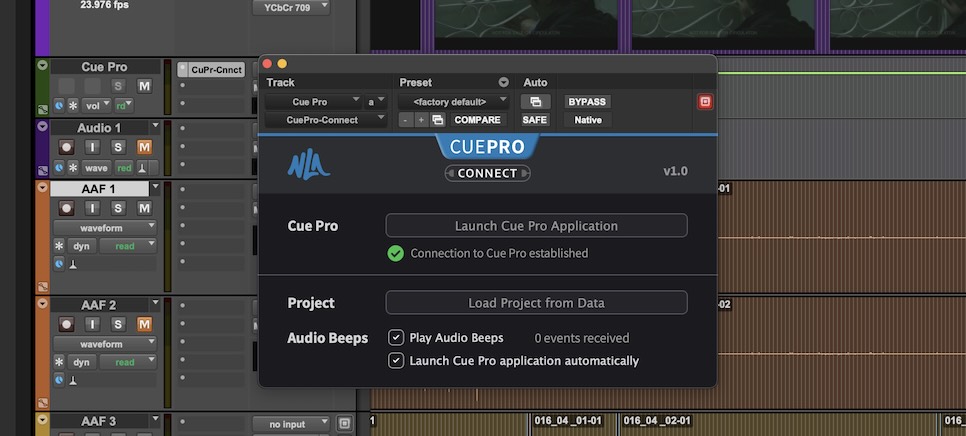Image resolution: width=966 pixels, height=436 pixels.
Task: Click the asterisk icon on Cue Pro track
Action: pos(73,105)
